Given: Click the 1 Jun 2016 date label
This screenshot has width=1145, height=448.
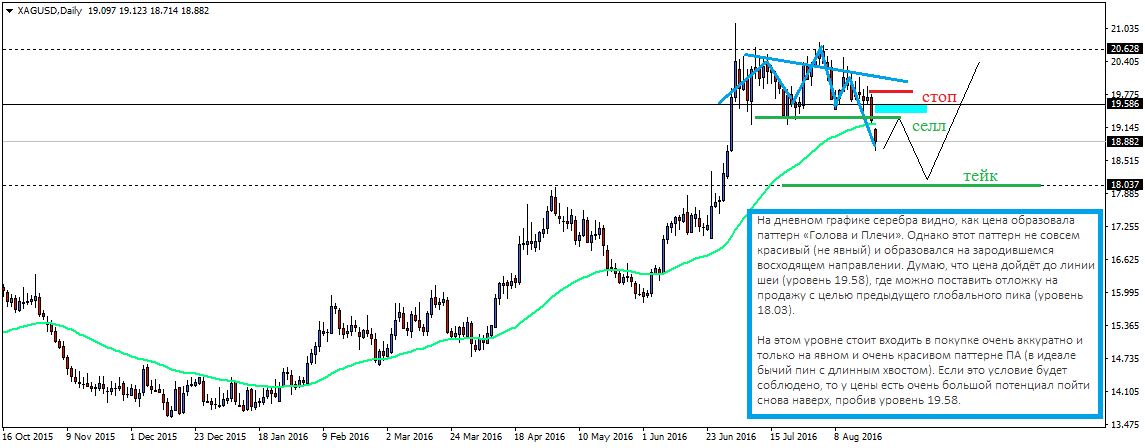Looking at the screenshot, I should coord(665,438).
